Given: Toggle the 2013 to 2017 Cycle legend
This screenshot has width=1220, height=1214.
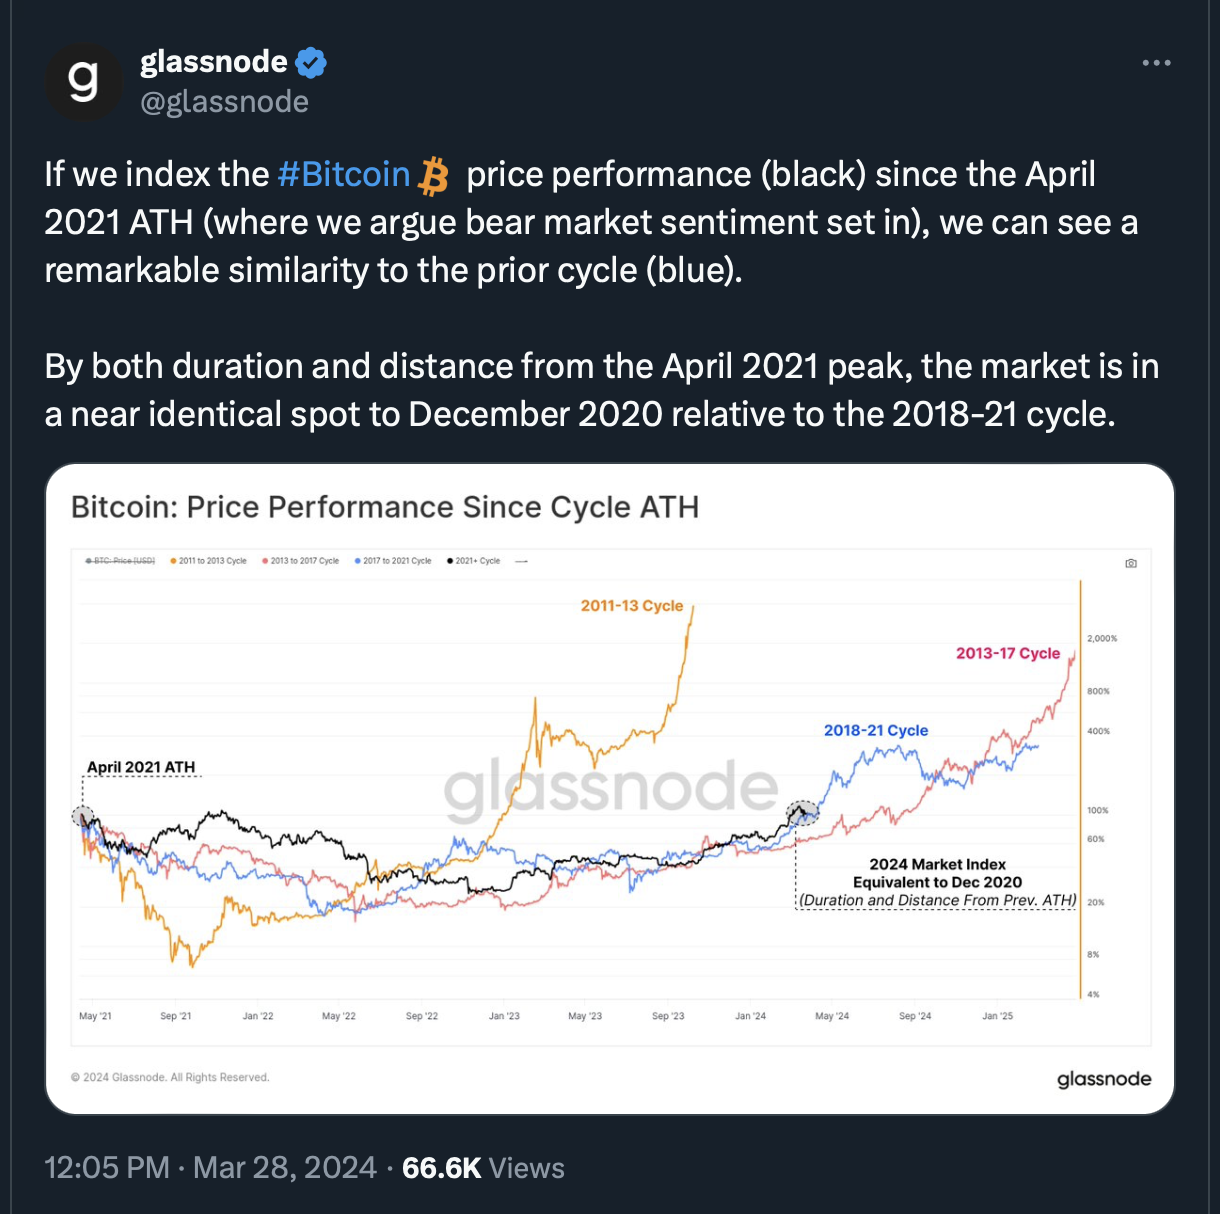Looking at the screenshot, I should tap(301, 561).
